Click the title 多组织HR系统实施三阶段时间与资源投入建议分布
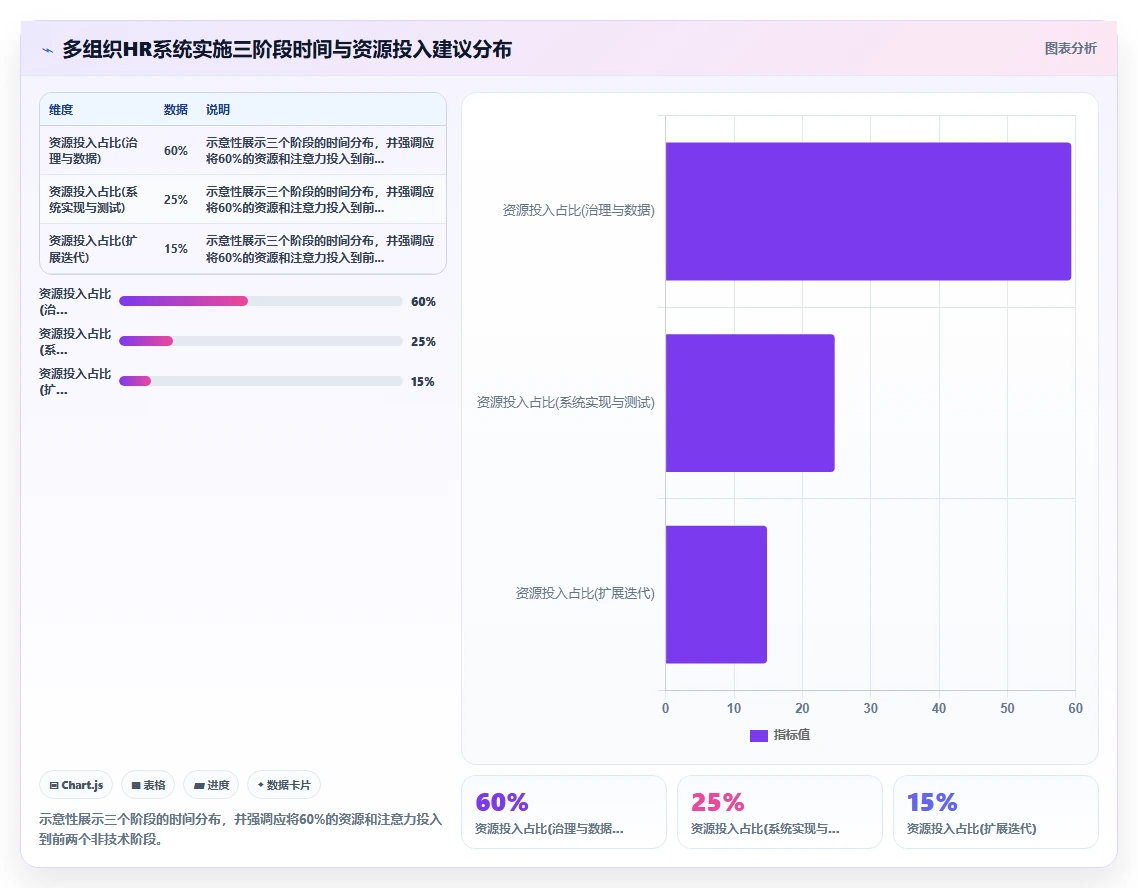Viewport: 1138px width, 888px height. pos(287,49)
